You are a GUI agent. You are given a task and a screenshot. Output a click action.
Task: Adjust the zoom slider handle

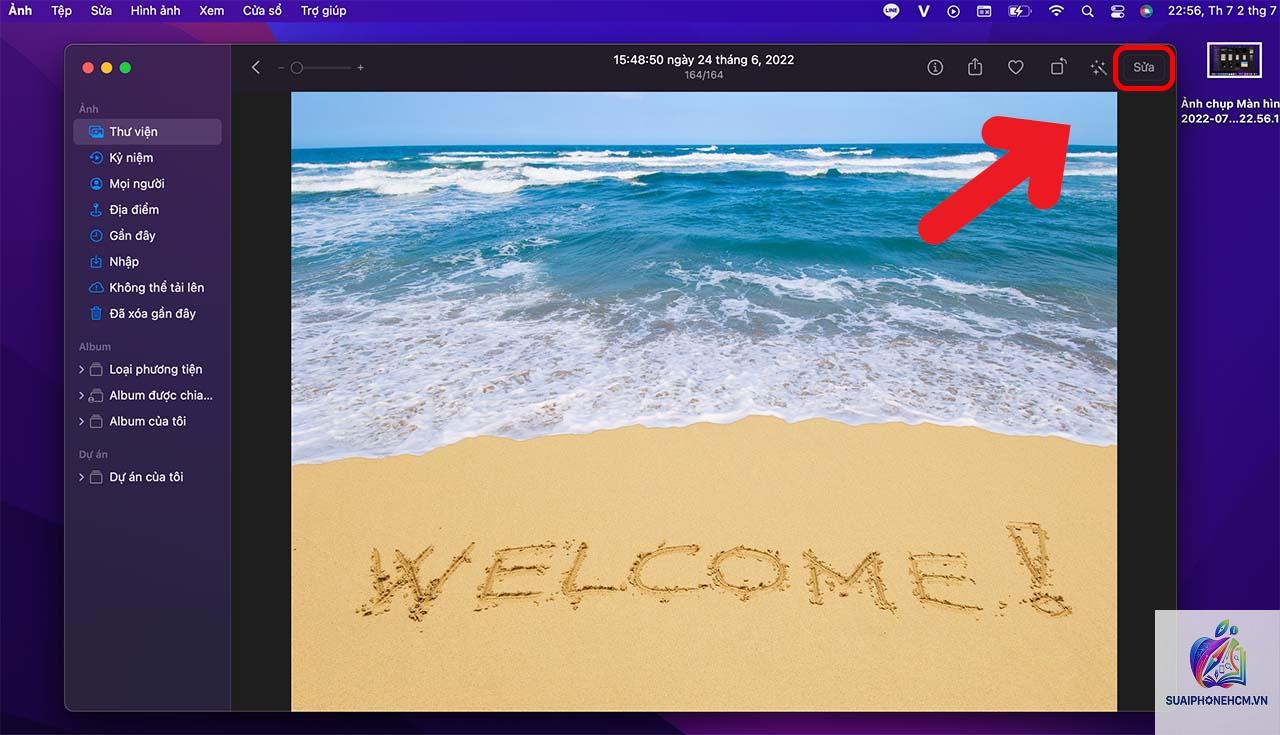[297, 67]
